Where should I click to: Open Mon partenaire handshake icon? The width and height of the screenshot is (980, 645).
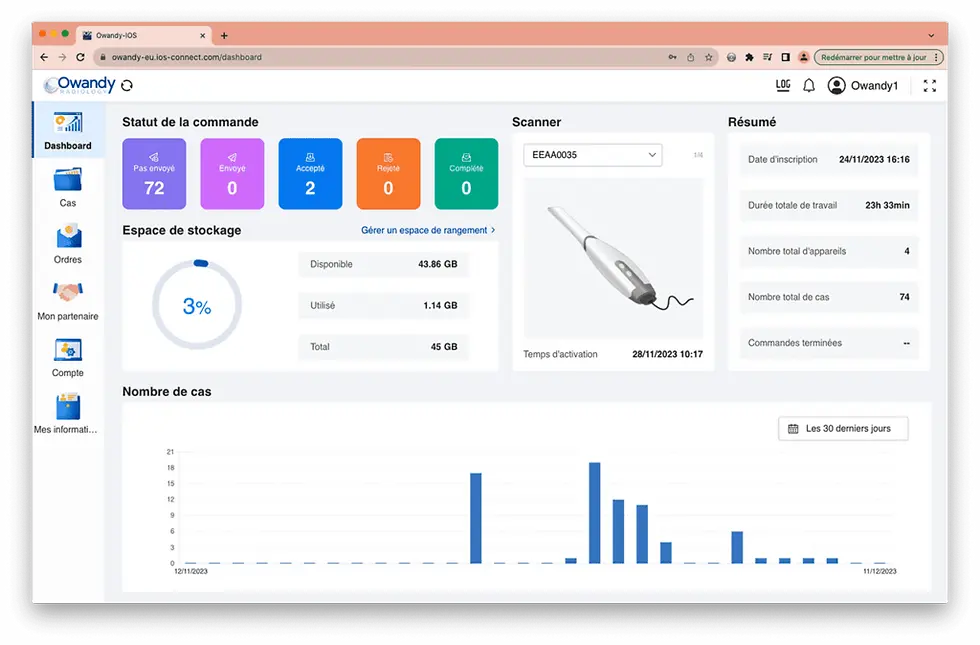pyautogui.click(x=68, y=292)
